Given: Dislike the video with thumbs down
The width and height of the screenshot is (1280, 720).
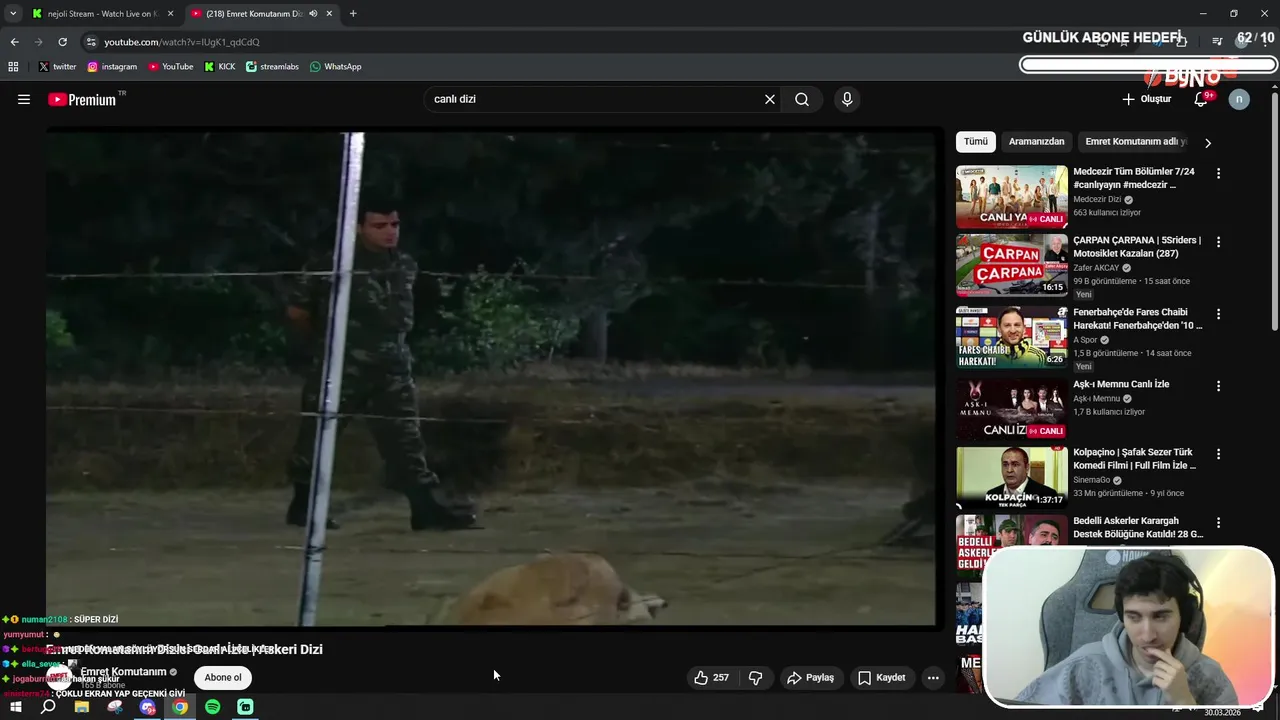Looking at the screenshot, I should [755, 677].
